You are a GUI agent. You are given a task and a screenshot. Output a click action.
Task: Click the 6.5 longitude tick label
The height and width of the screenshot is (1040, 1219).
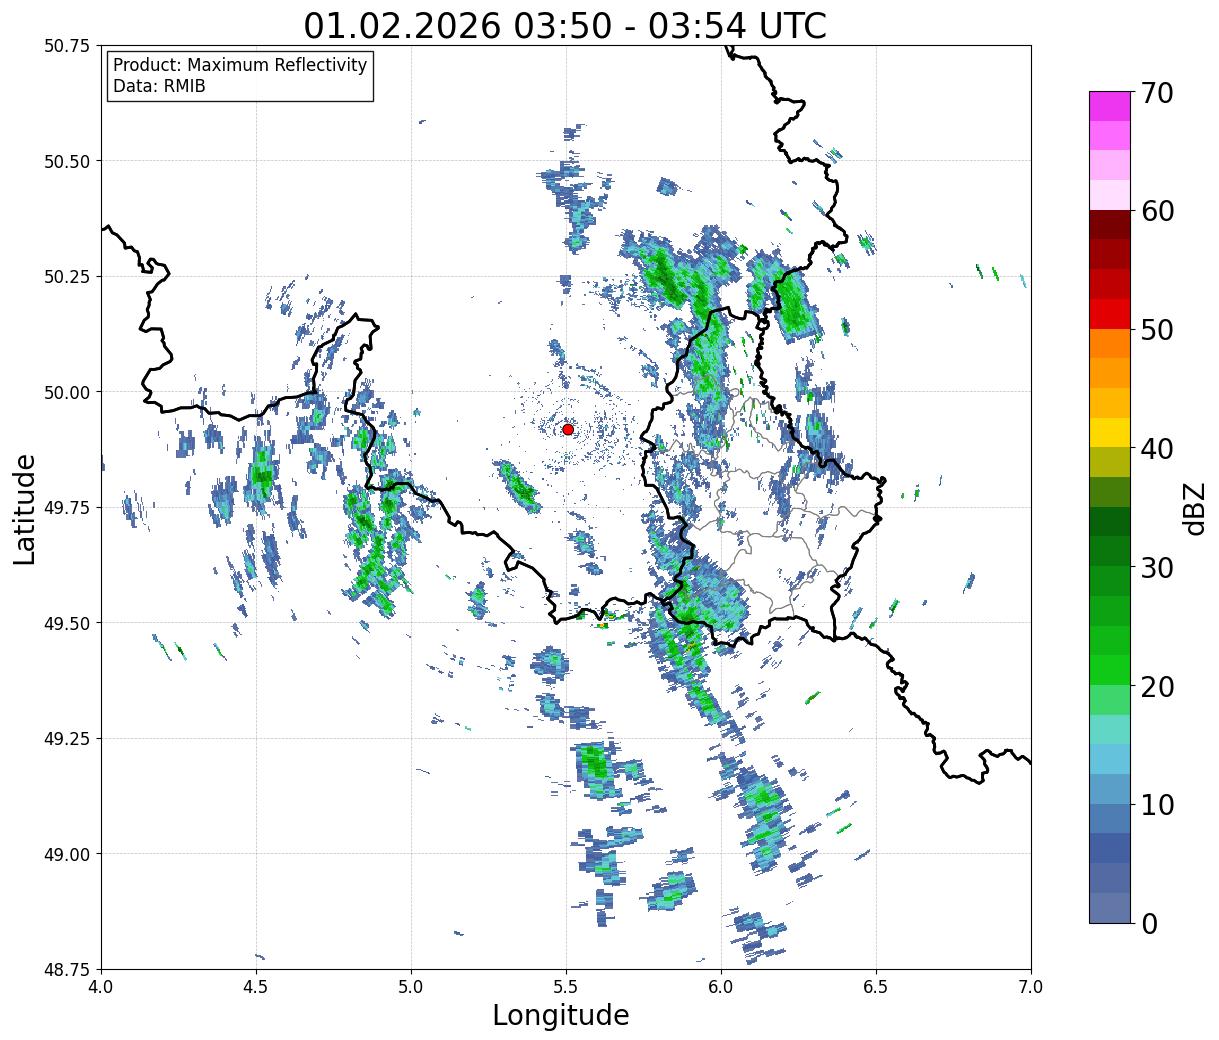(x=876, y=986)
